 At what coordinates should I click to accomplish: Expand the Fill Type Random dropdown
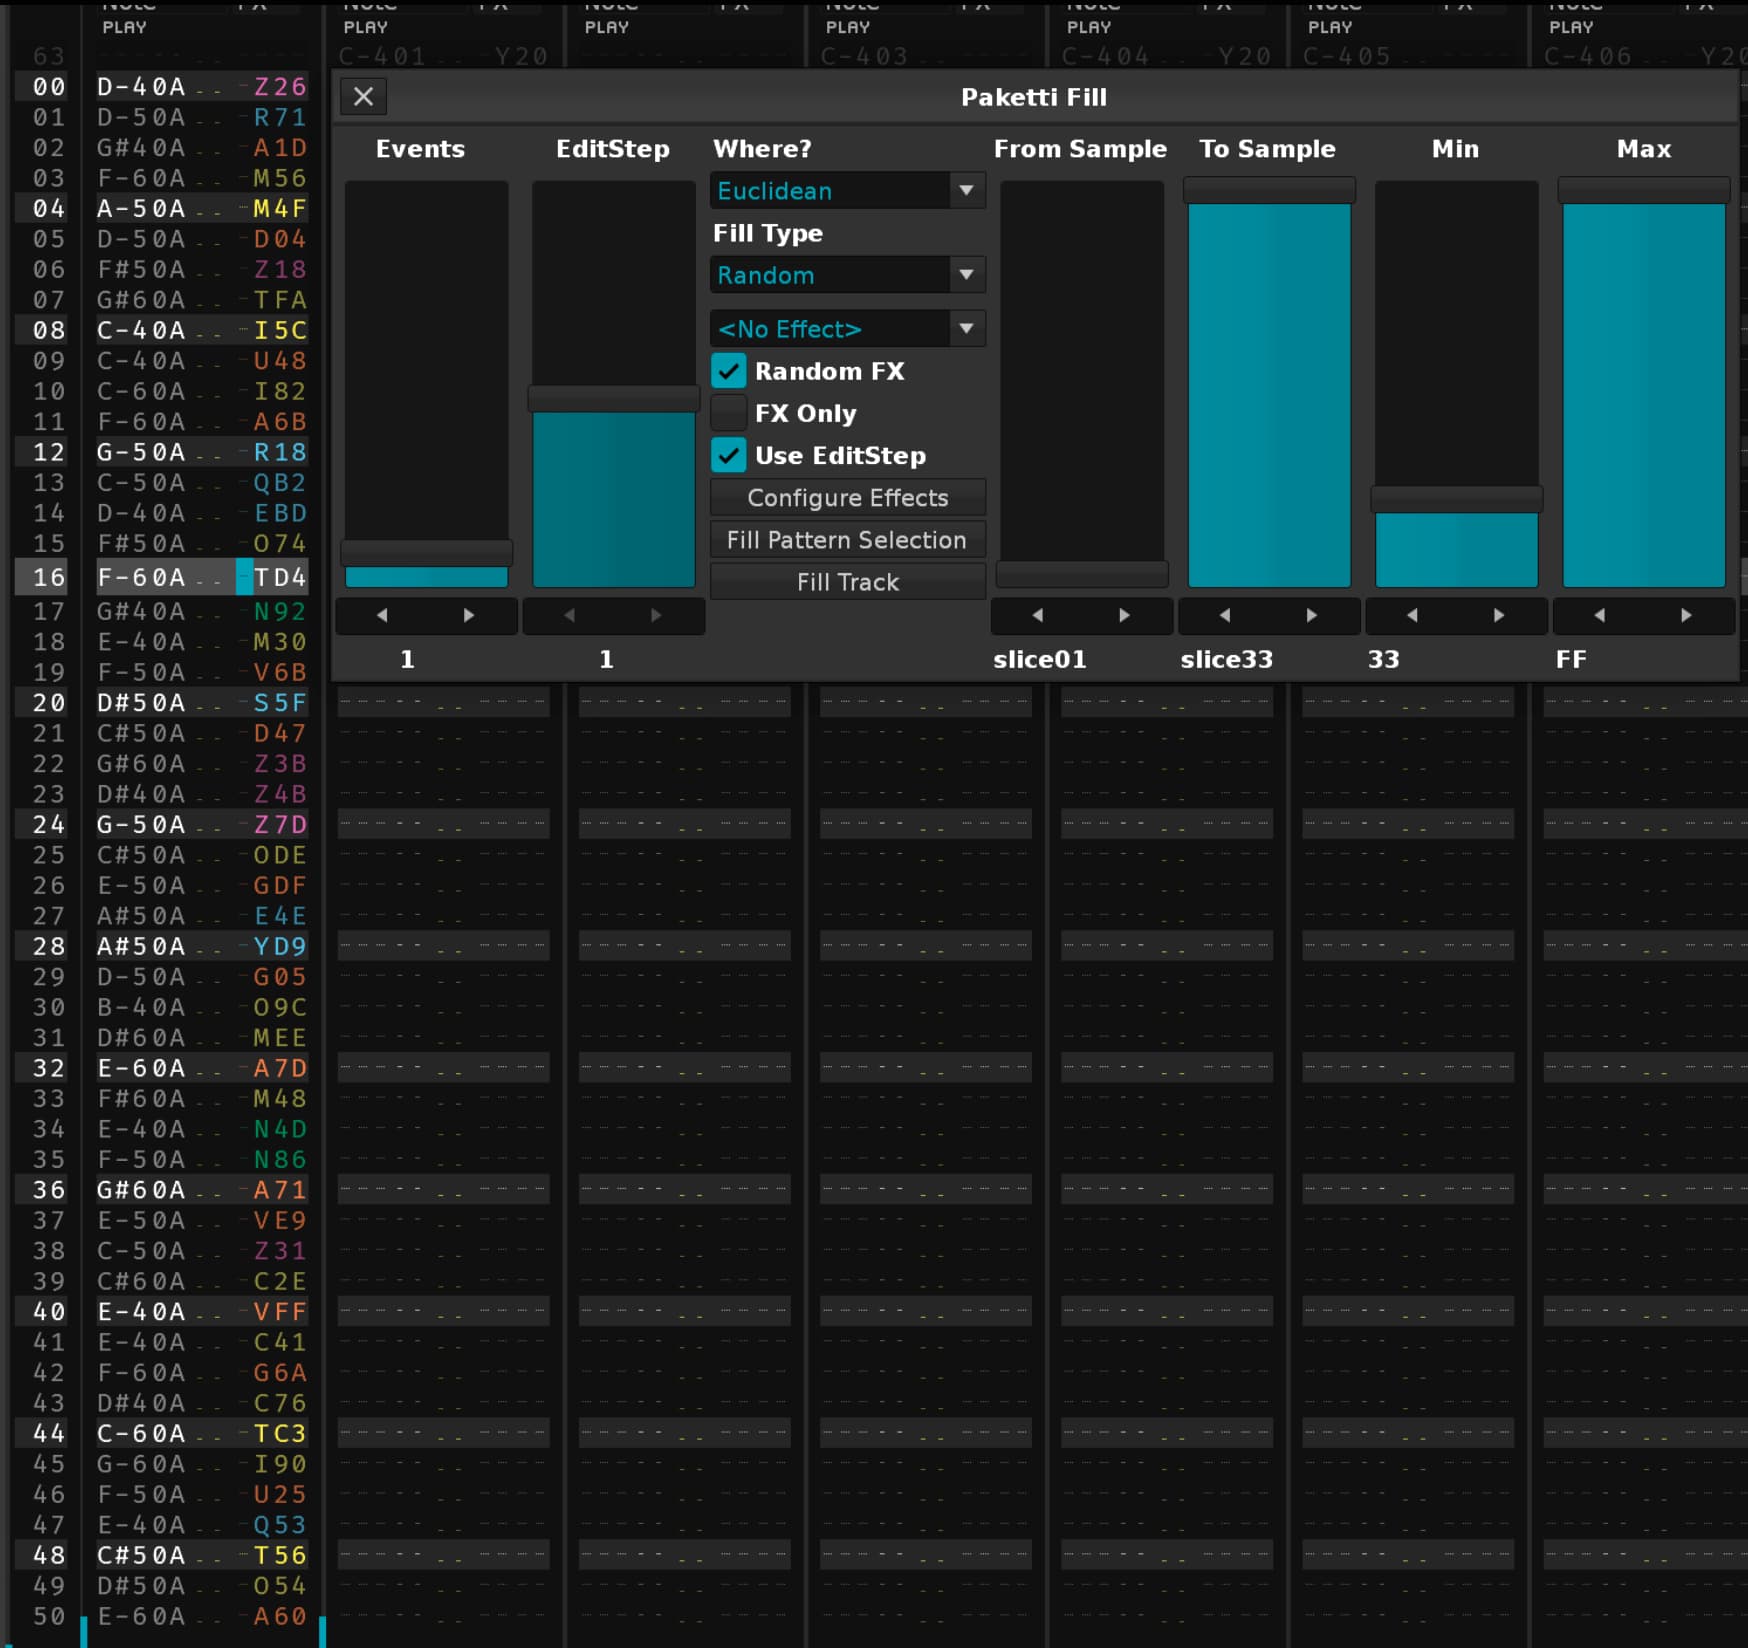[847, 275]
